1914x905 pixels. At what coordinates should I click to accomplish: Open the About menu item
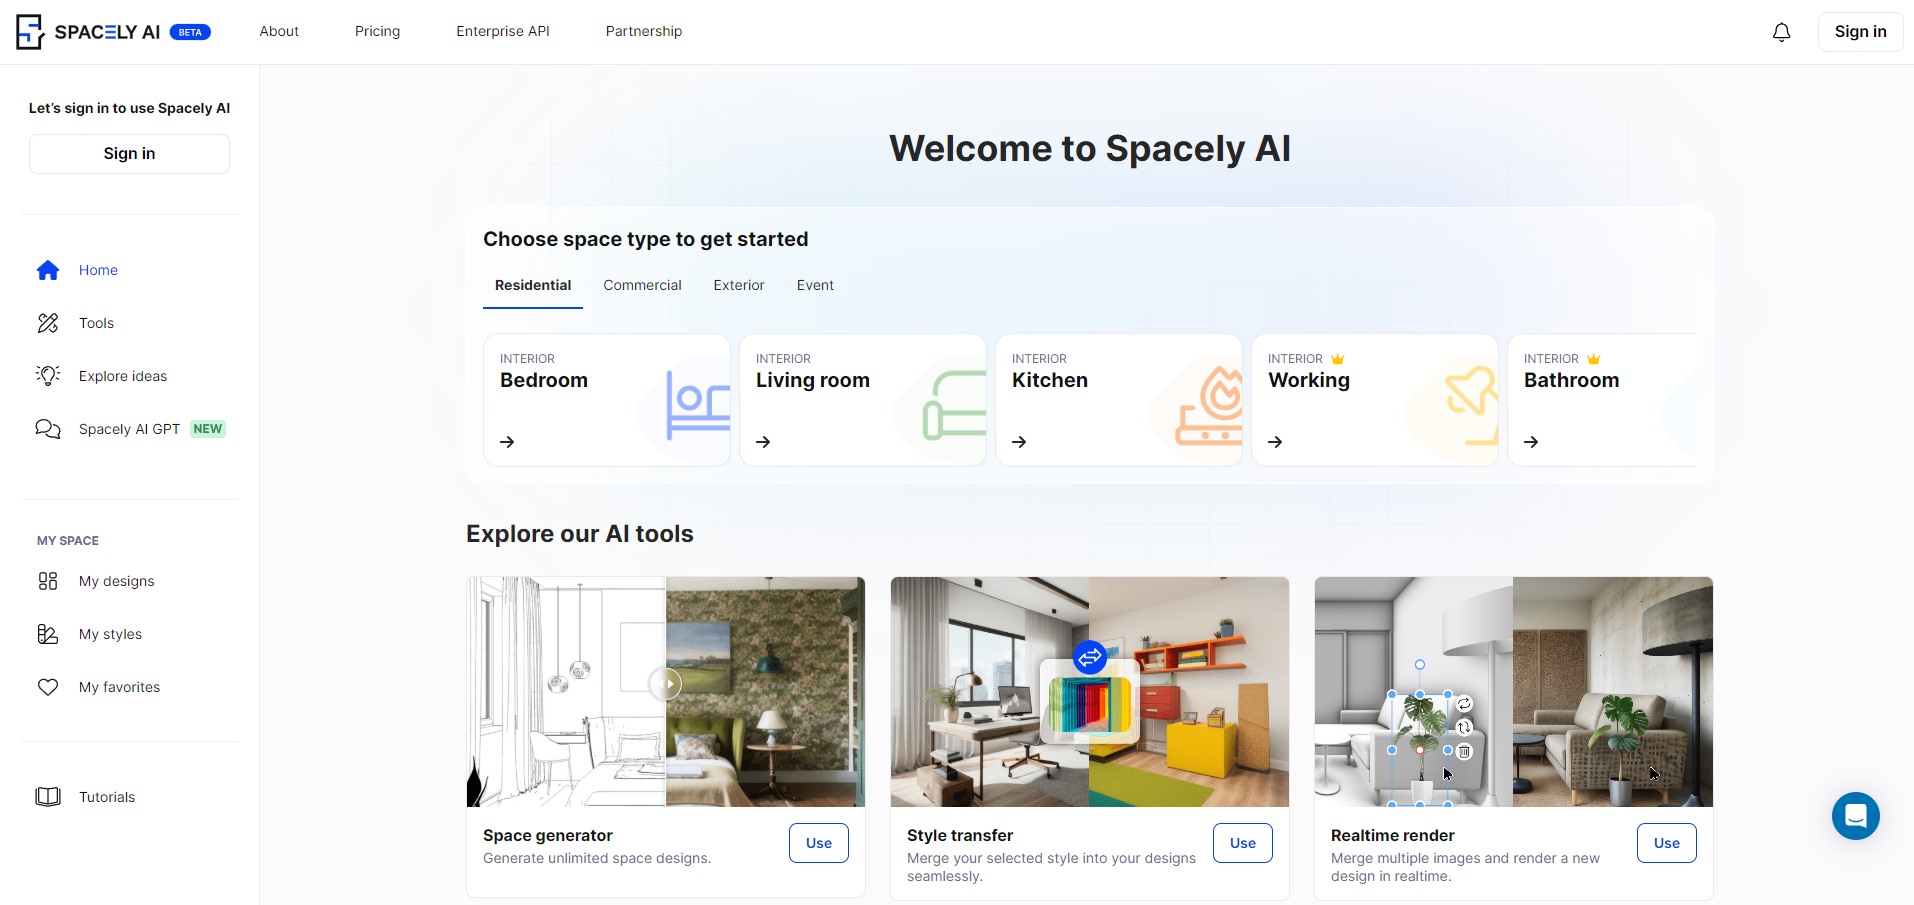pyautogui.click(x=279, y=32)
